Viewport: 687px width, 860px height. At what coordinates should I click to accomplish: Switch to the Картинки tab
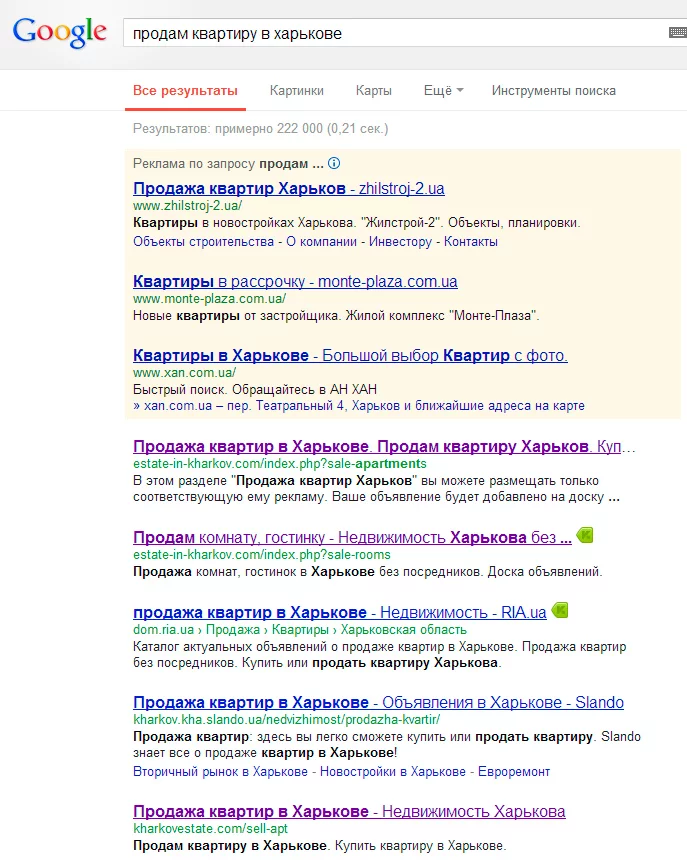pyautogui.click(x=297, y=90)
